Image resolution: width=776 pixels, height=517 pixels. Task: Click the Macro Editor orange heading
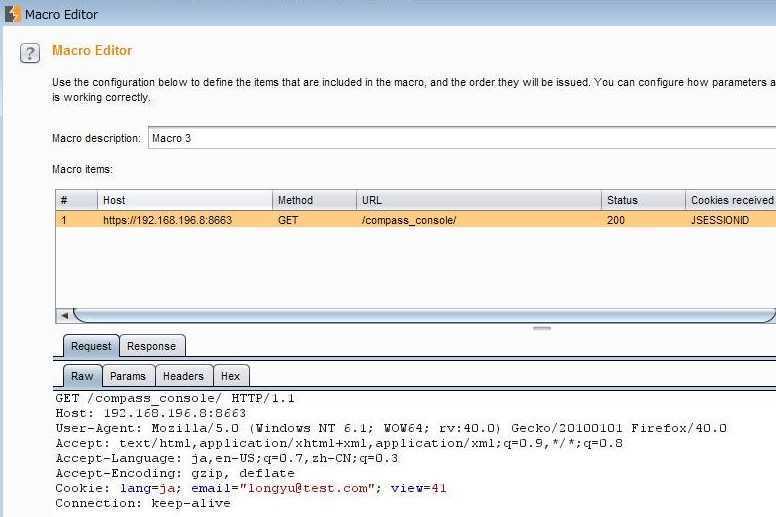coord(92,50)
